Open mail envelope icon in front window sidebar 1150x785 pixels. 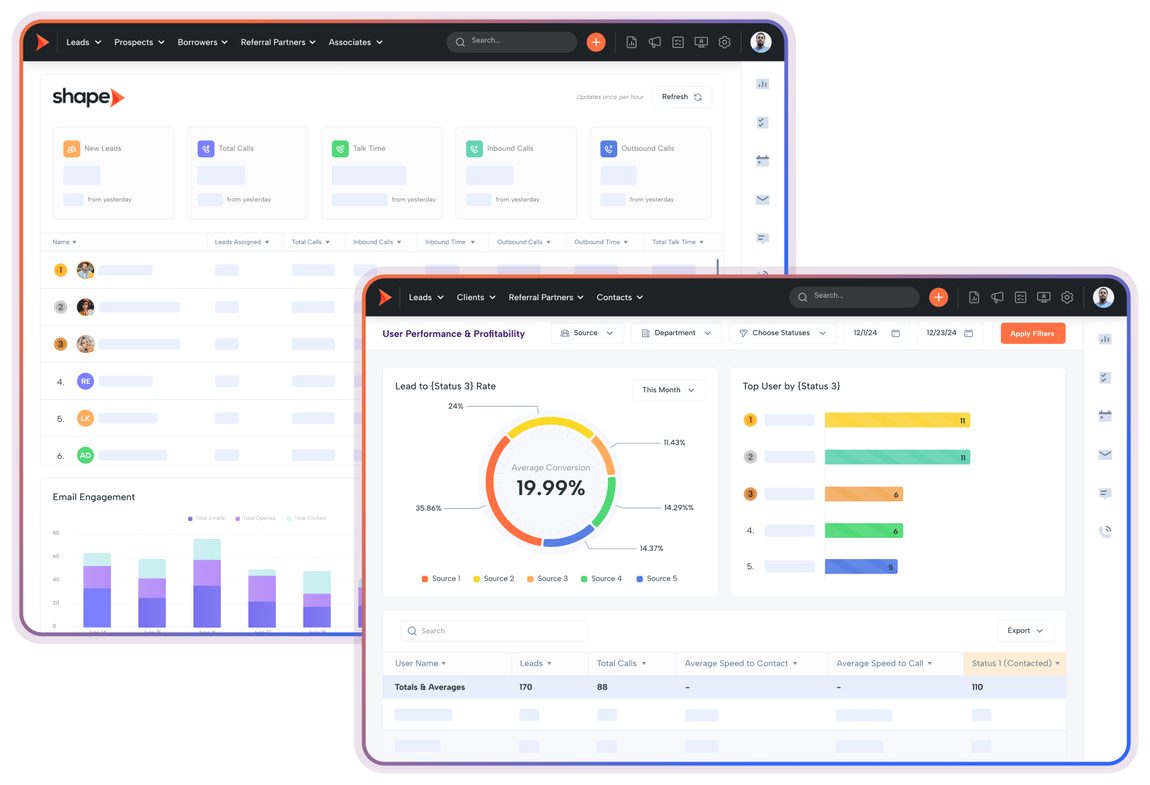[1105, 454]
